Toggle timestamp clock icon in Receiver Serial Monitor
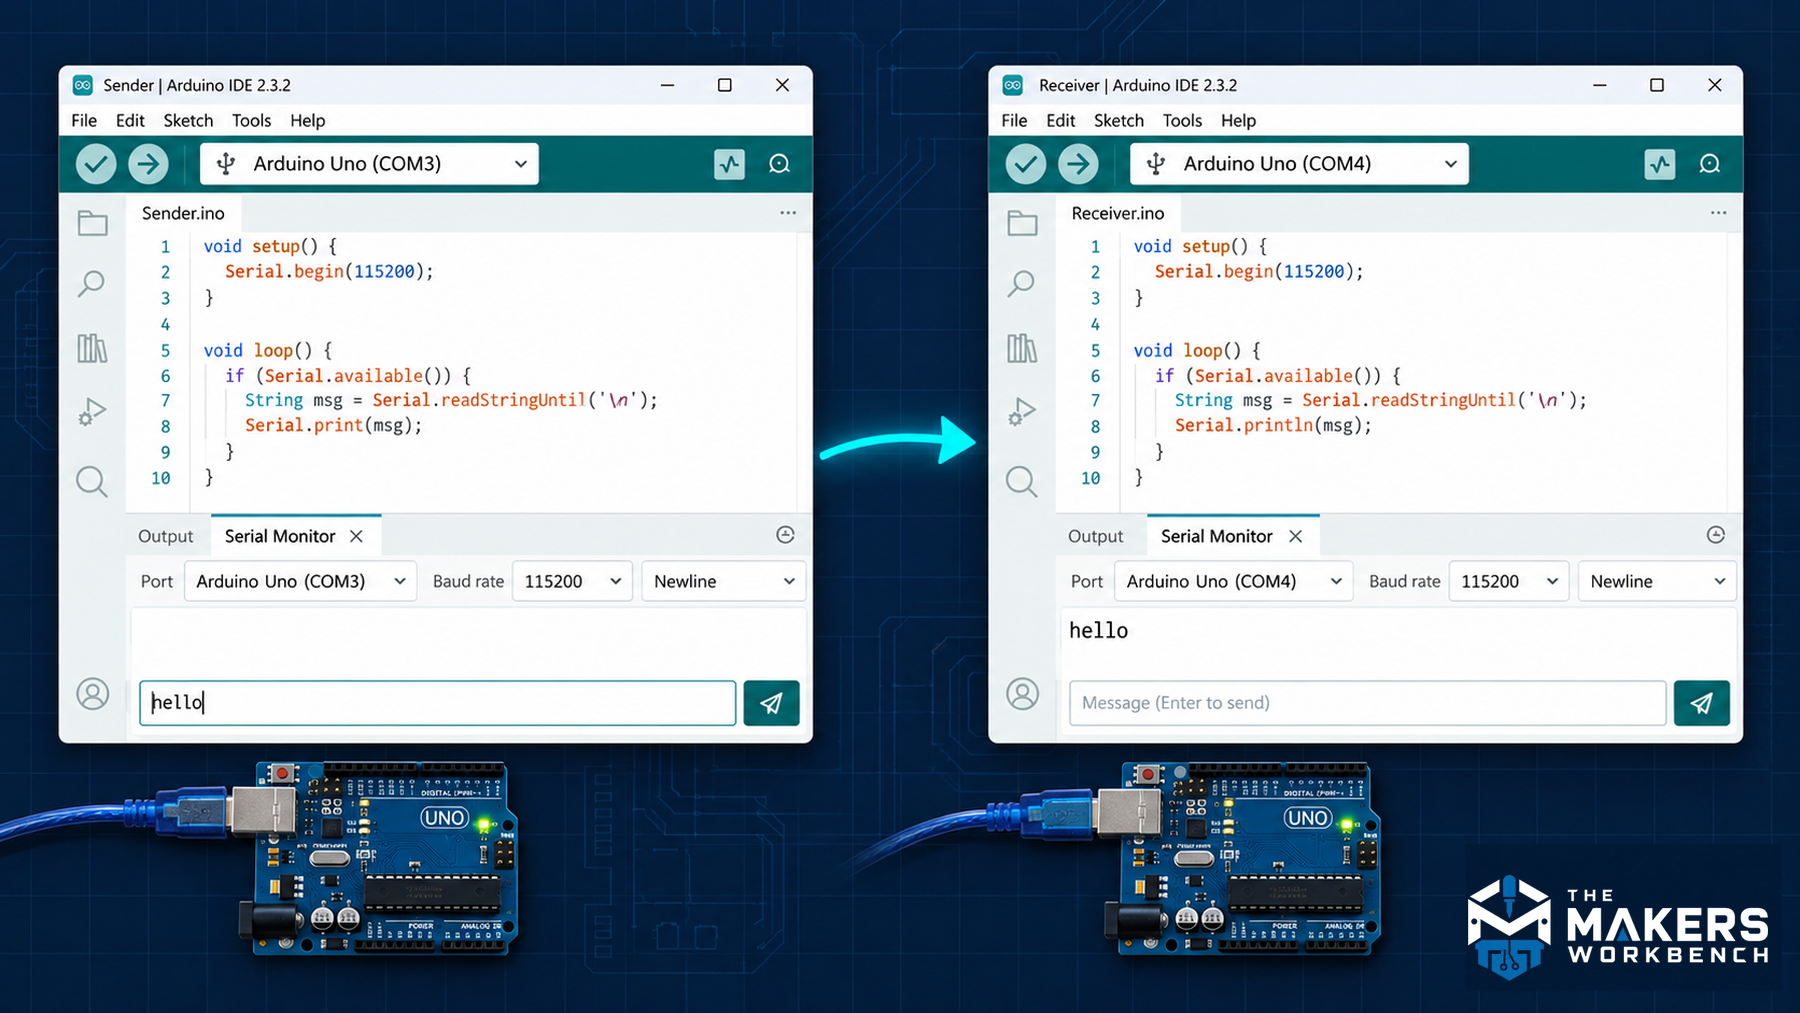The width and height of the screenshot is (1800, 1013). [1716, 535]
